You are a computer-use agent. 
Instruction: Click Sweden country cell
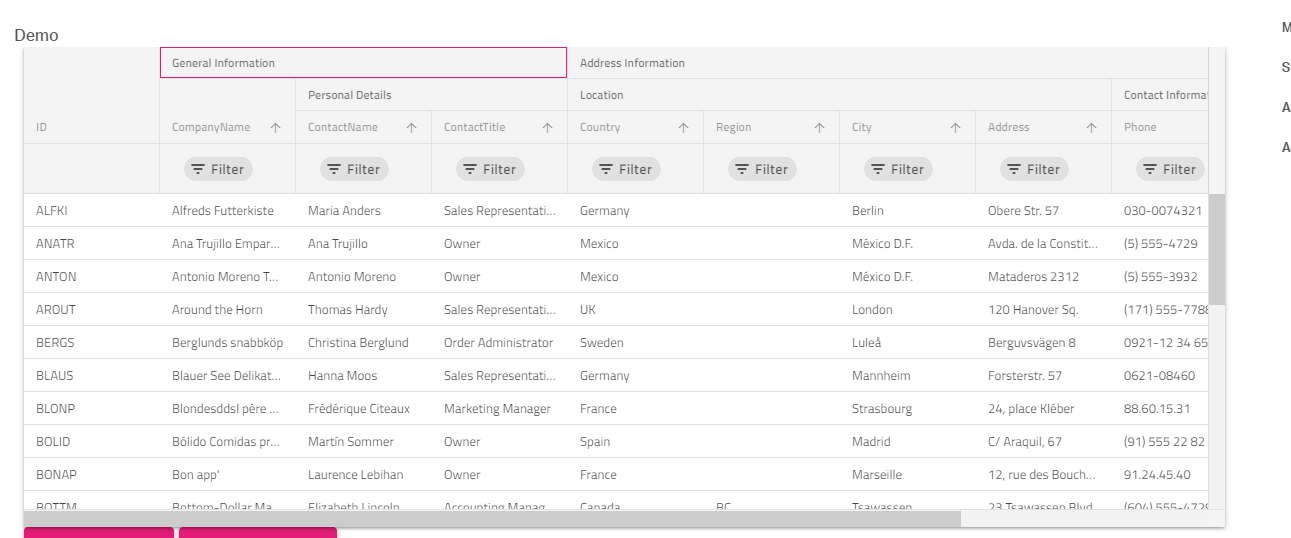(635, 343)
